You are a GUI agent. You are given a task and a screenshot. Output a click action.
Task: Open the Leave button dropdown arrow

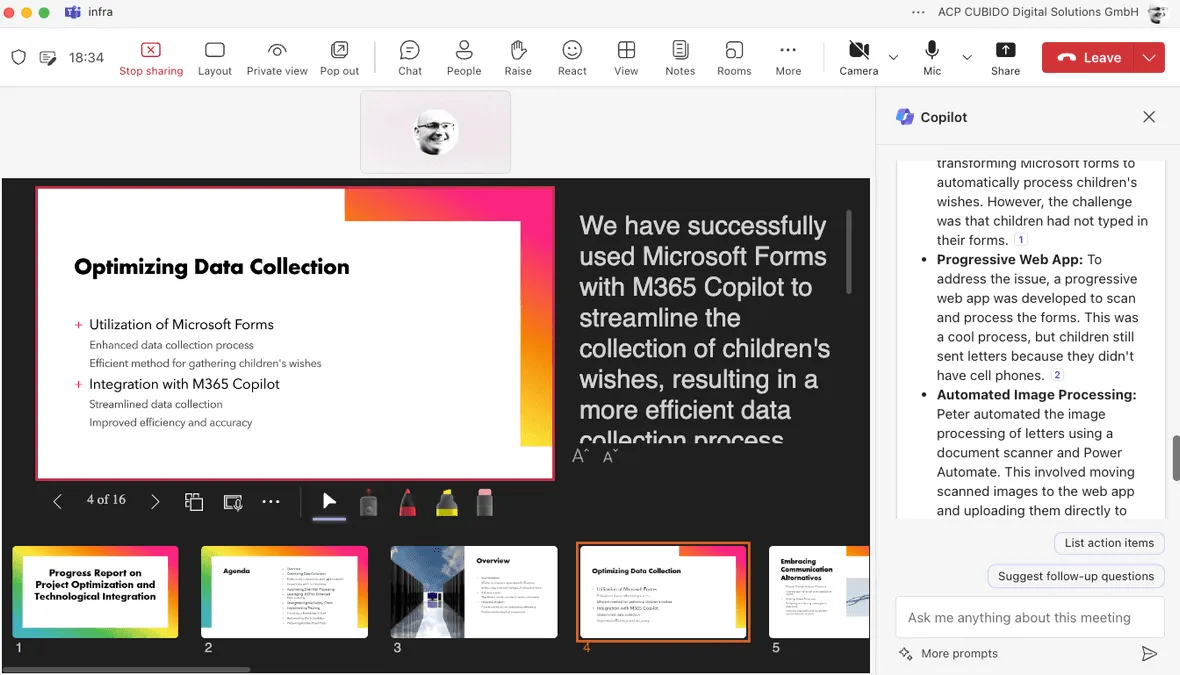tap(1149, 58)
